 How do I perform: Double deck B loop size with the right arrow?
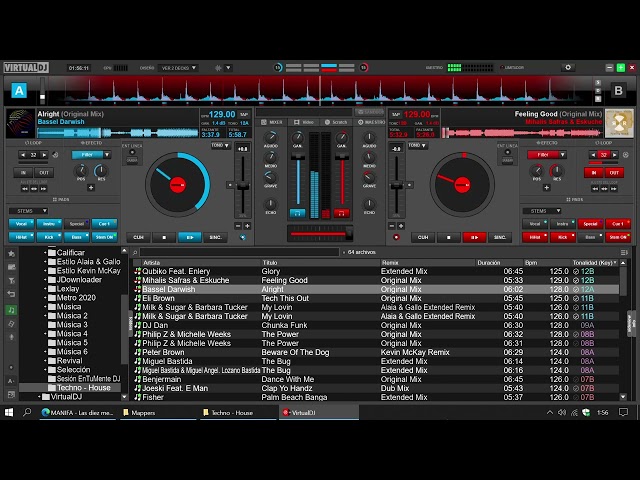pos(614,155)
